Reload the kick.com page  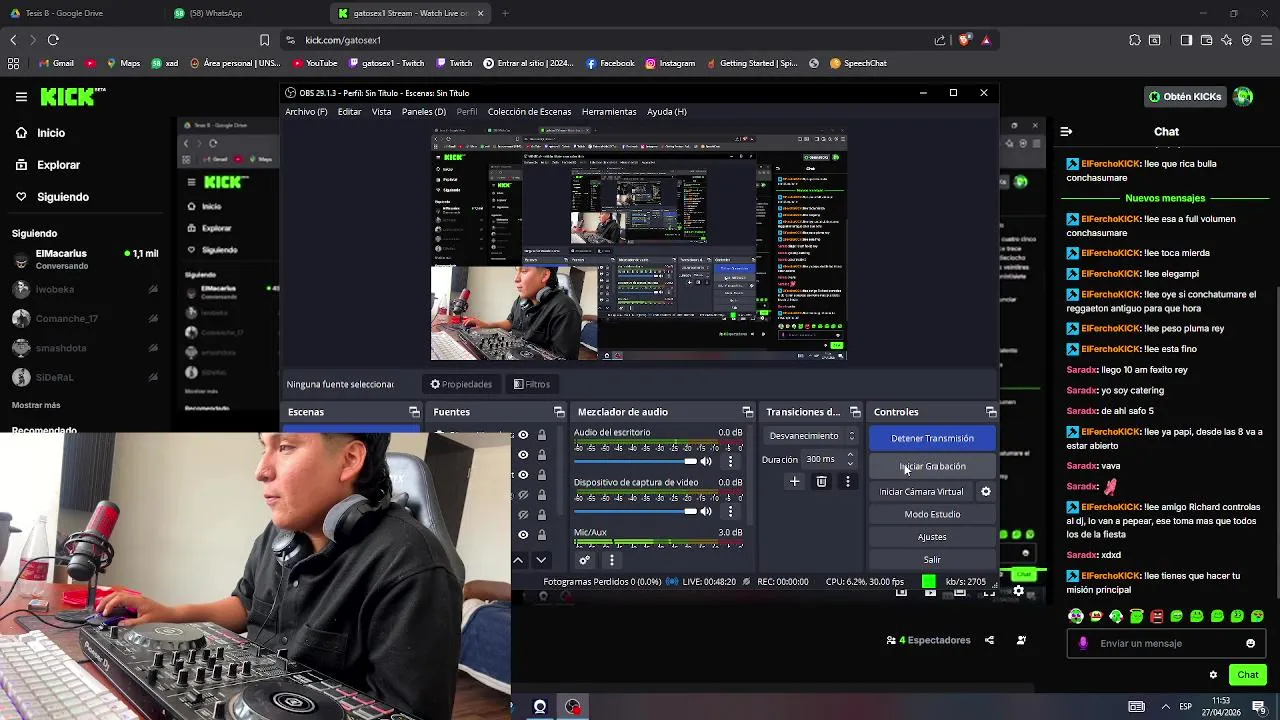pos(53,40)
